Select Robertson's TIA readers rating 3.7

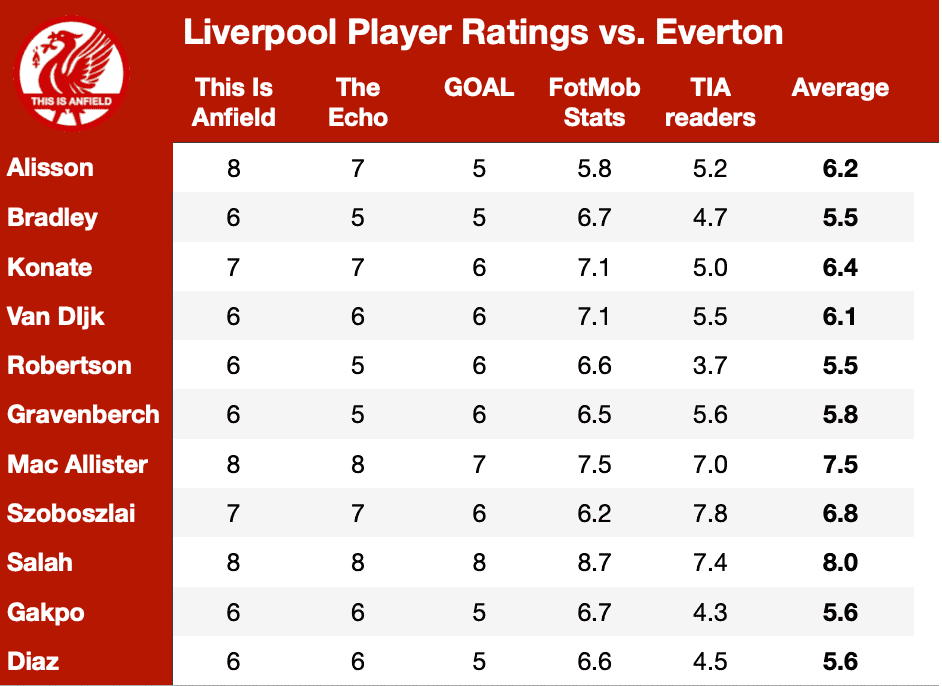tap(710, 366)
